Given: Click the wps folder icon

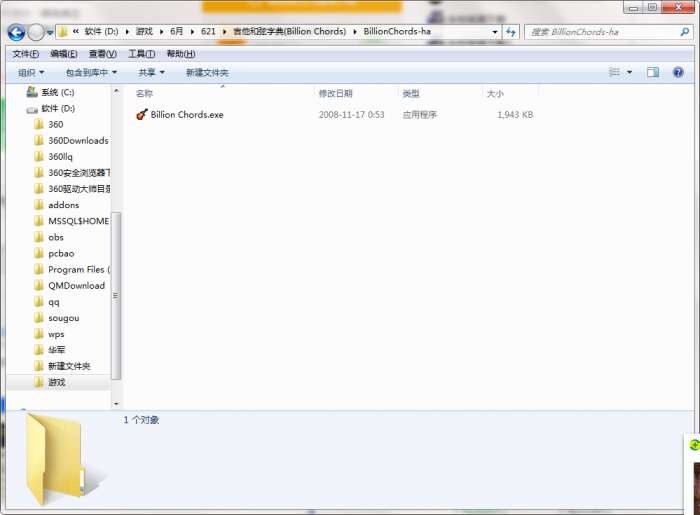Looking at the screenshot, I should (x=39, y=334).
